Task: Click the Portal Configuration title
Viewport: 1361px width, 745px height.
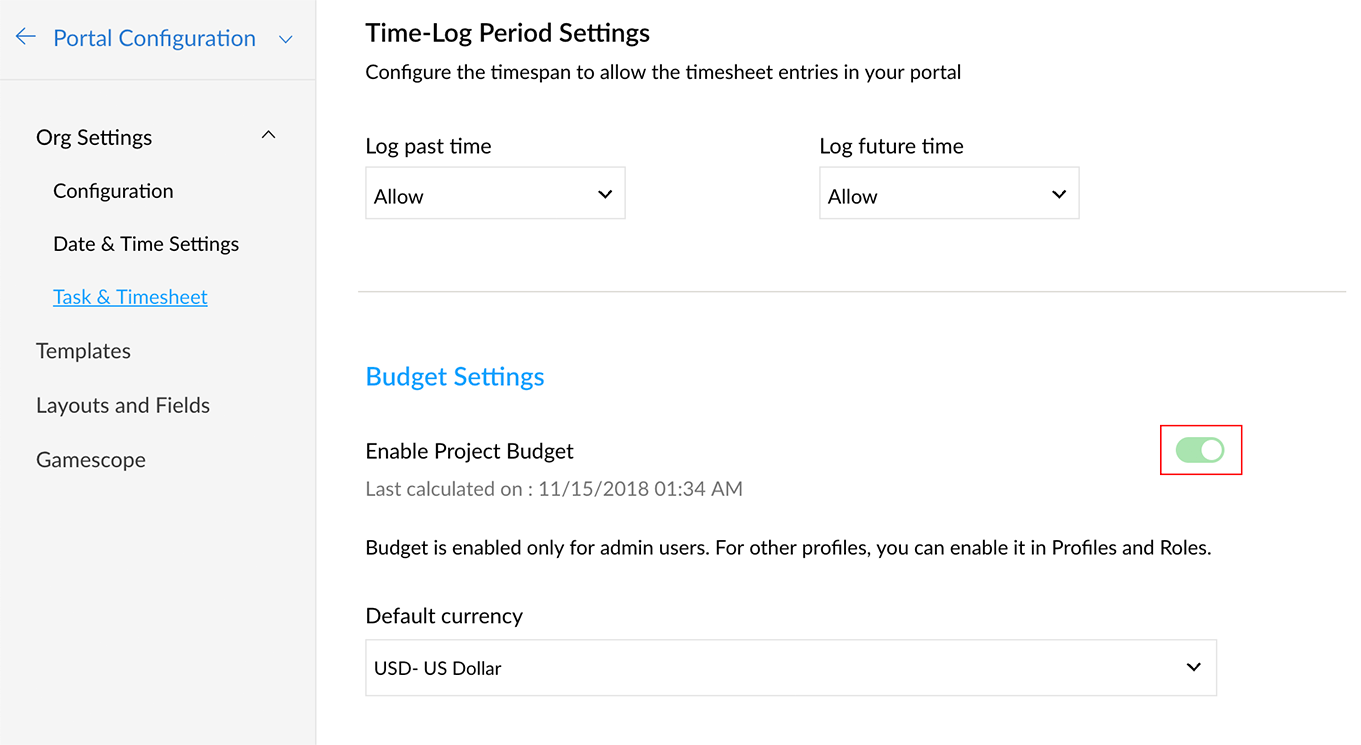Action: [154, 38]
